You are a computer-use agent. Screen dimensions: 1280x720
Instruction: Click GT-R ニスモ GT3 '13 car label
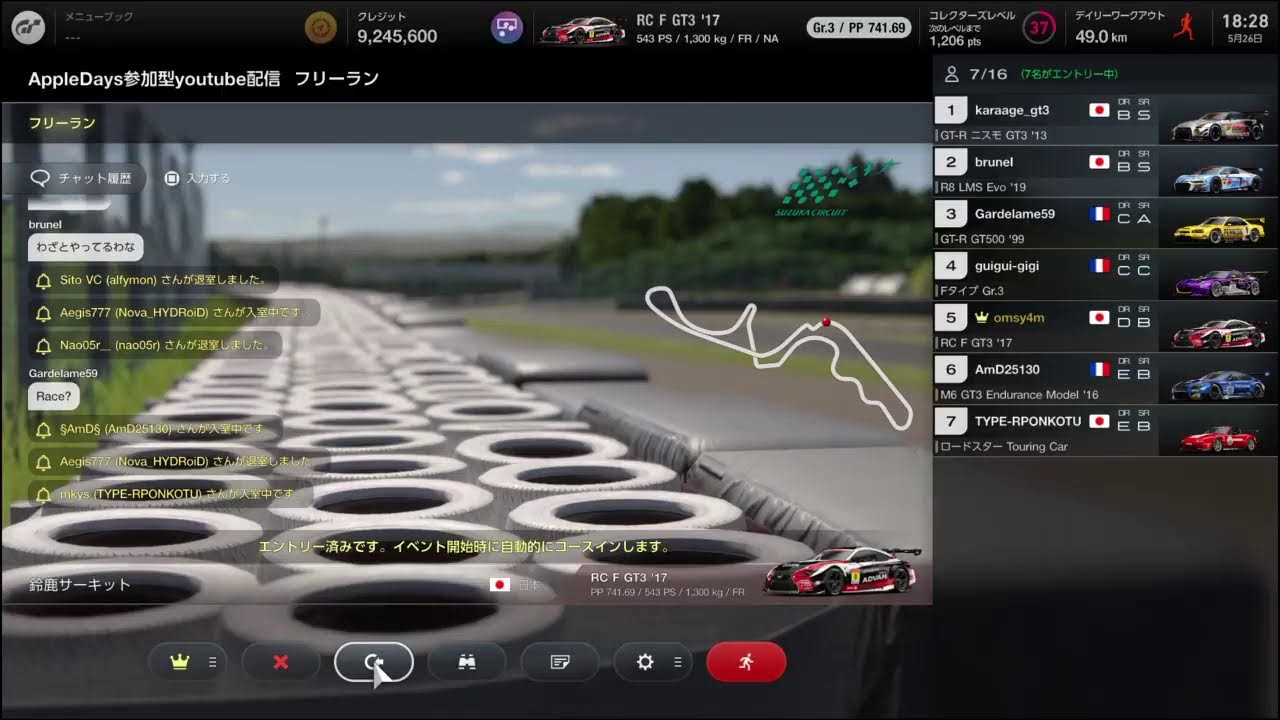[994, 135]
